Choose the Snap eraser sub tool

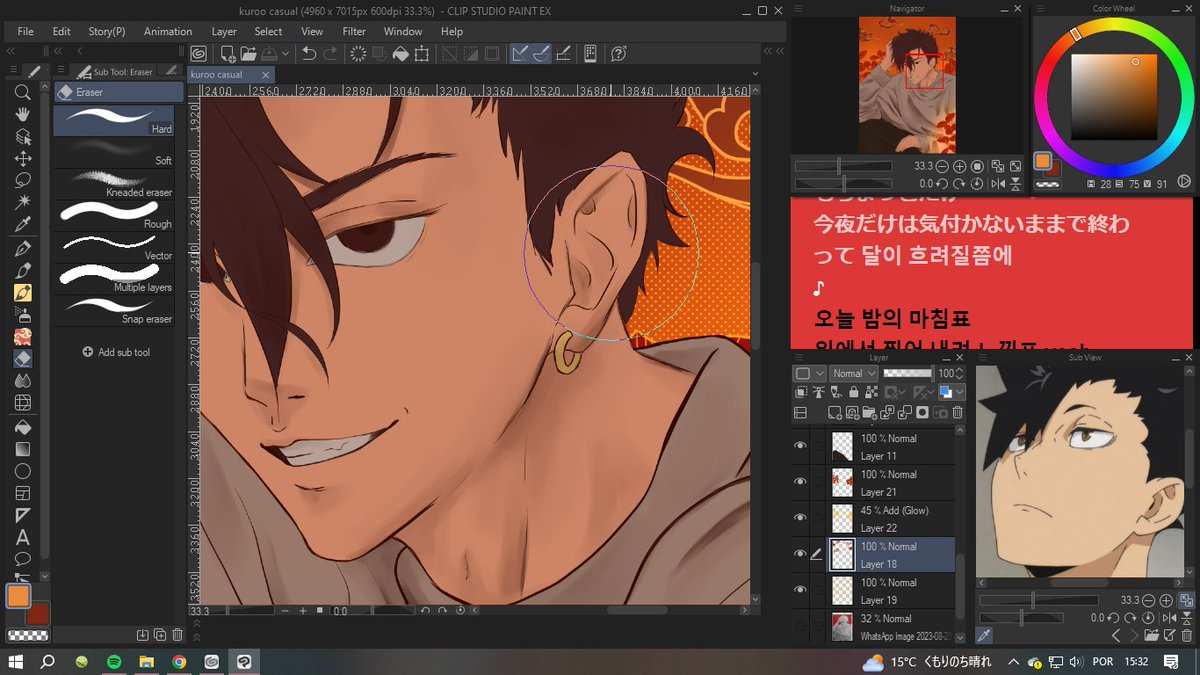pos(114,311)
